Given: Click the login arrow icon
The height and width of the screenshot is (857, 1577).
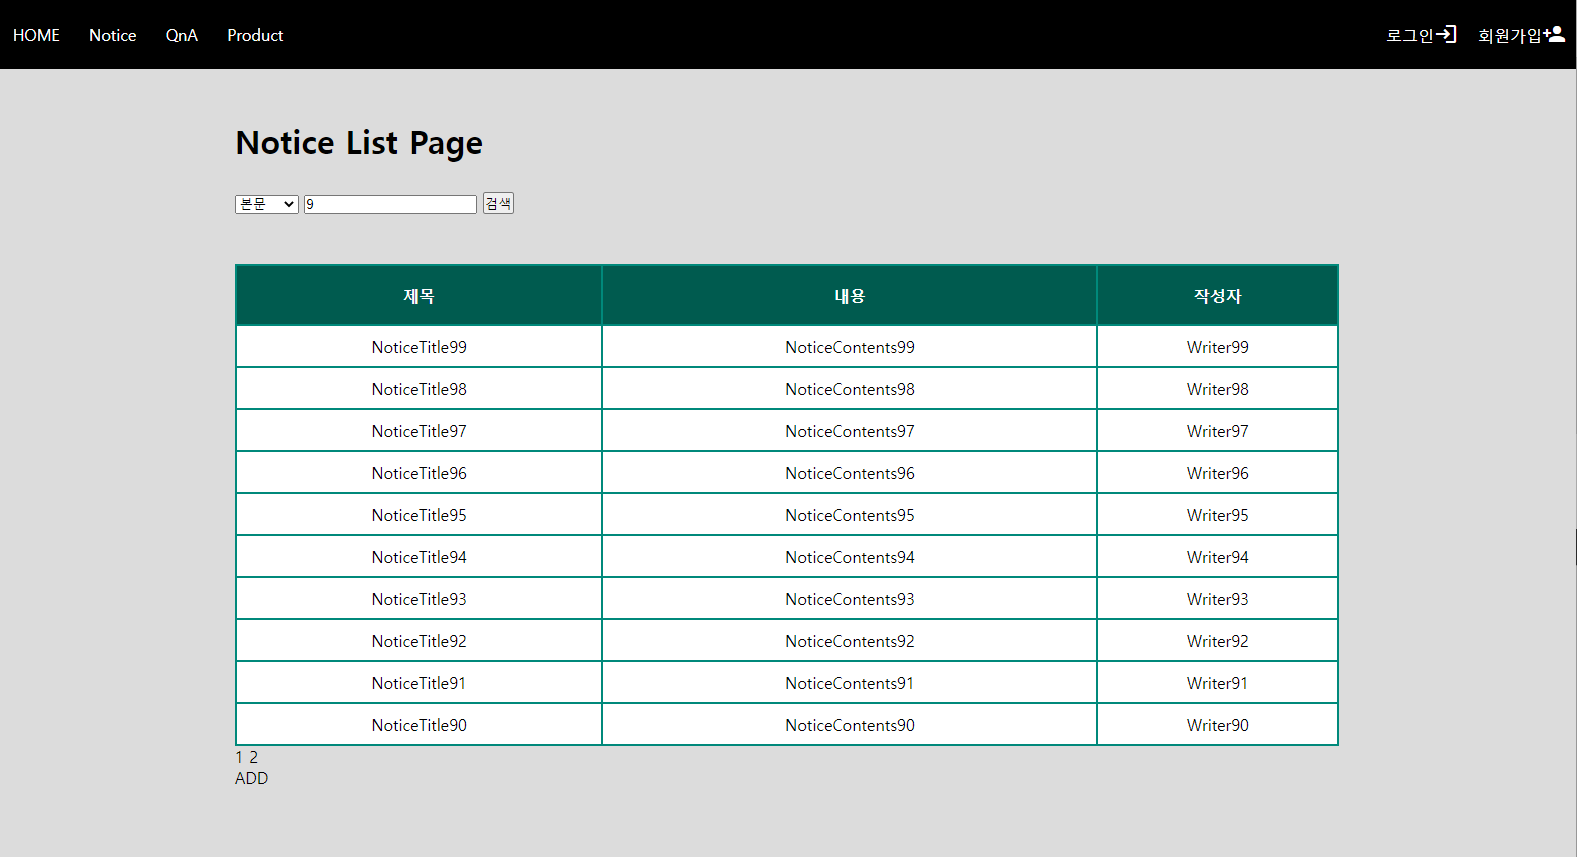Looking at the screenshot, I should (x=1446, y=34).
